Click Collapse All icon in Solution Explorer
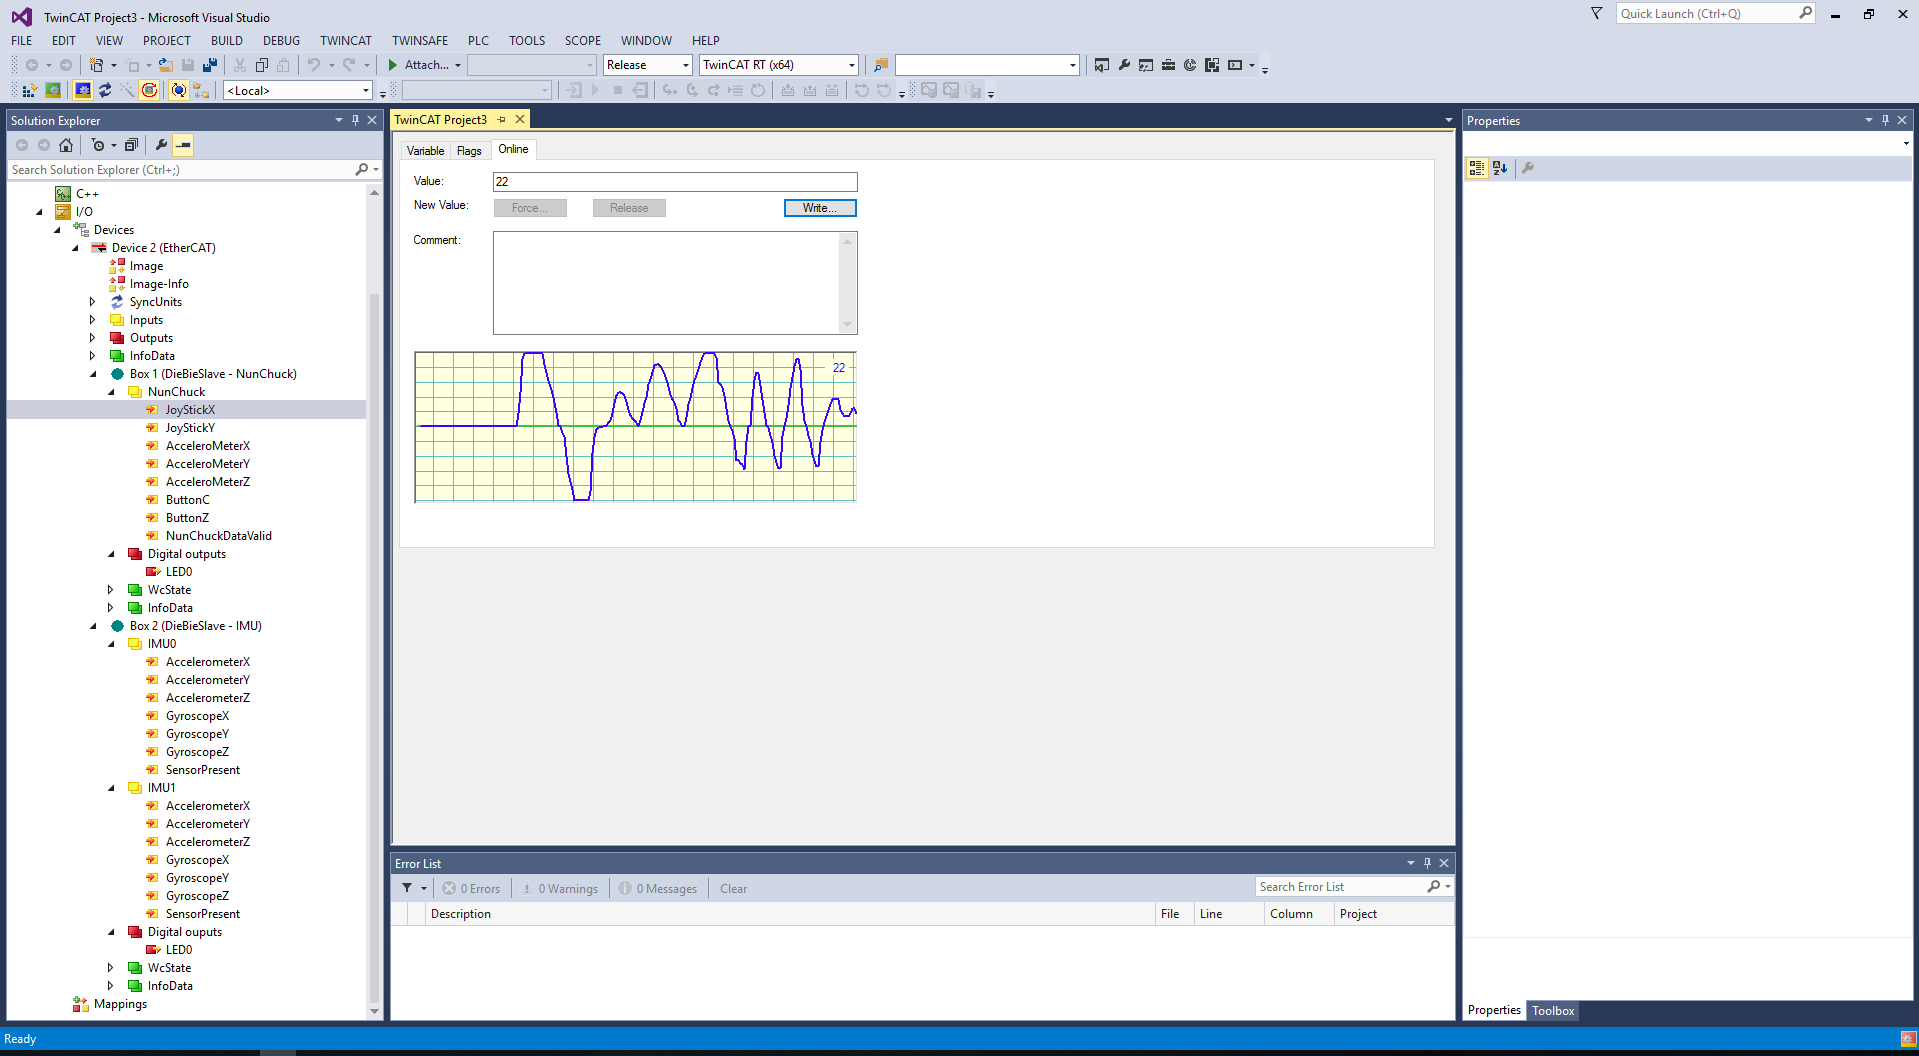The width and height of the screenshot is (1919, 1056). (x=131, y=145)
